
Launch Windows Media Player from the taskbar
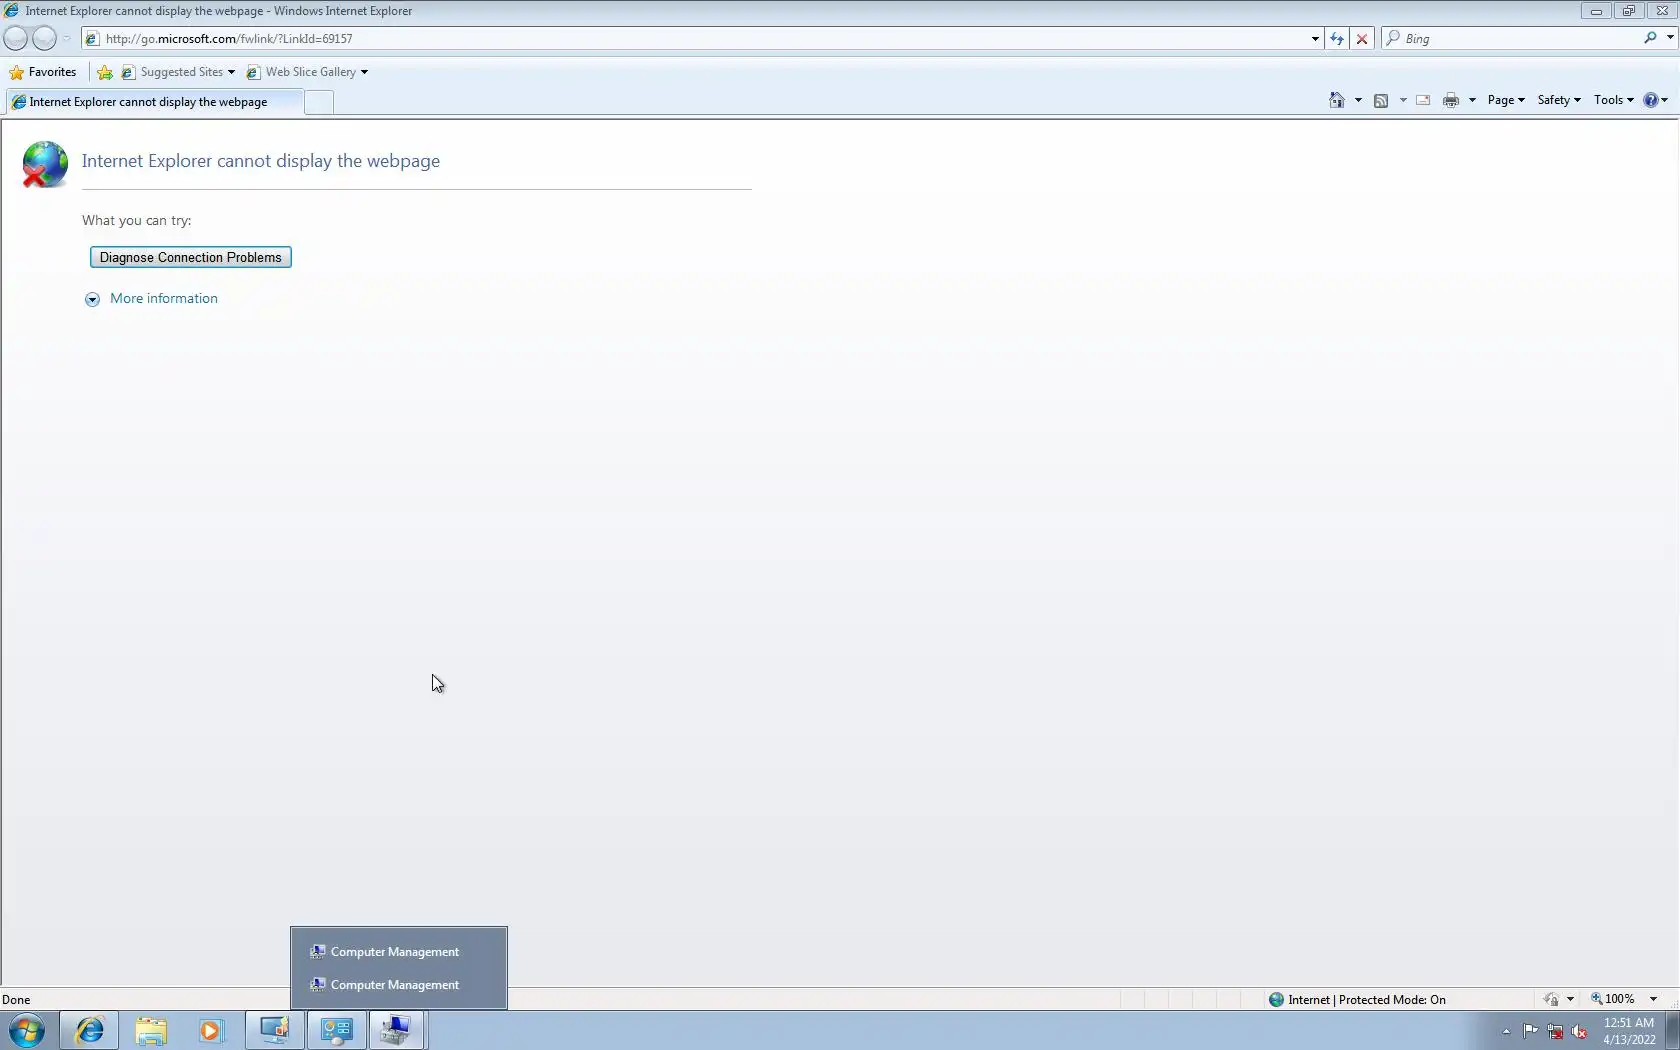tap(211, 1030)
